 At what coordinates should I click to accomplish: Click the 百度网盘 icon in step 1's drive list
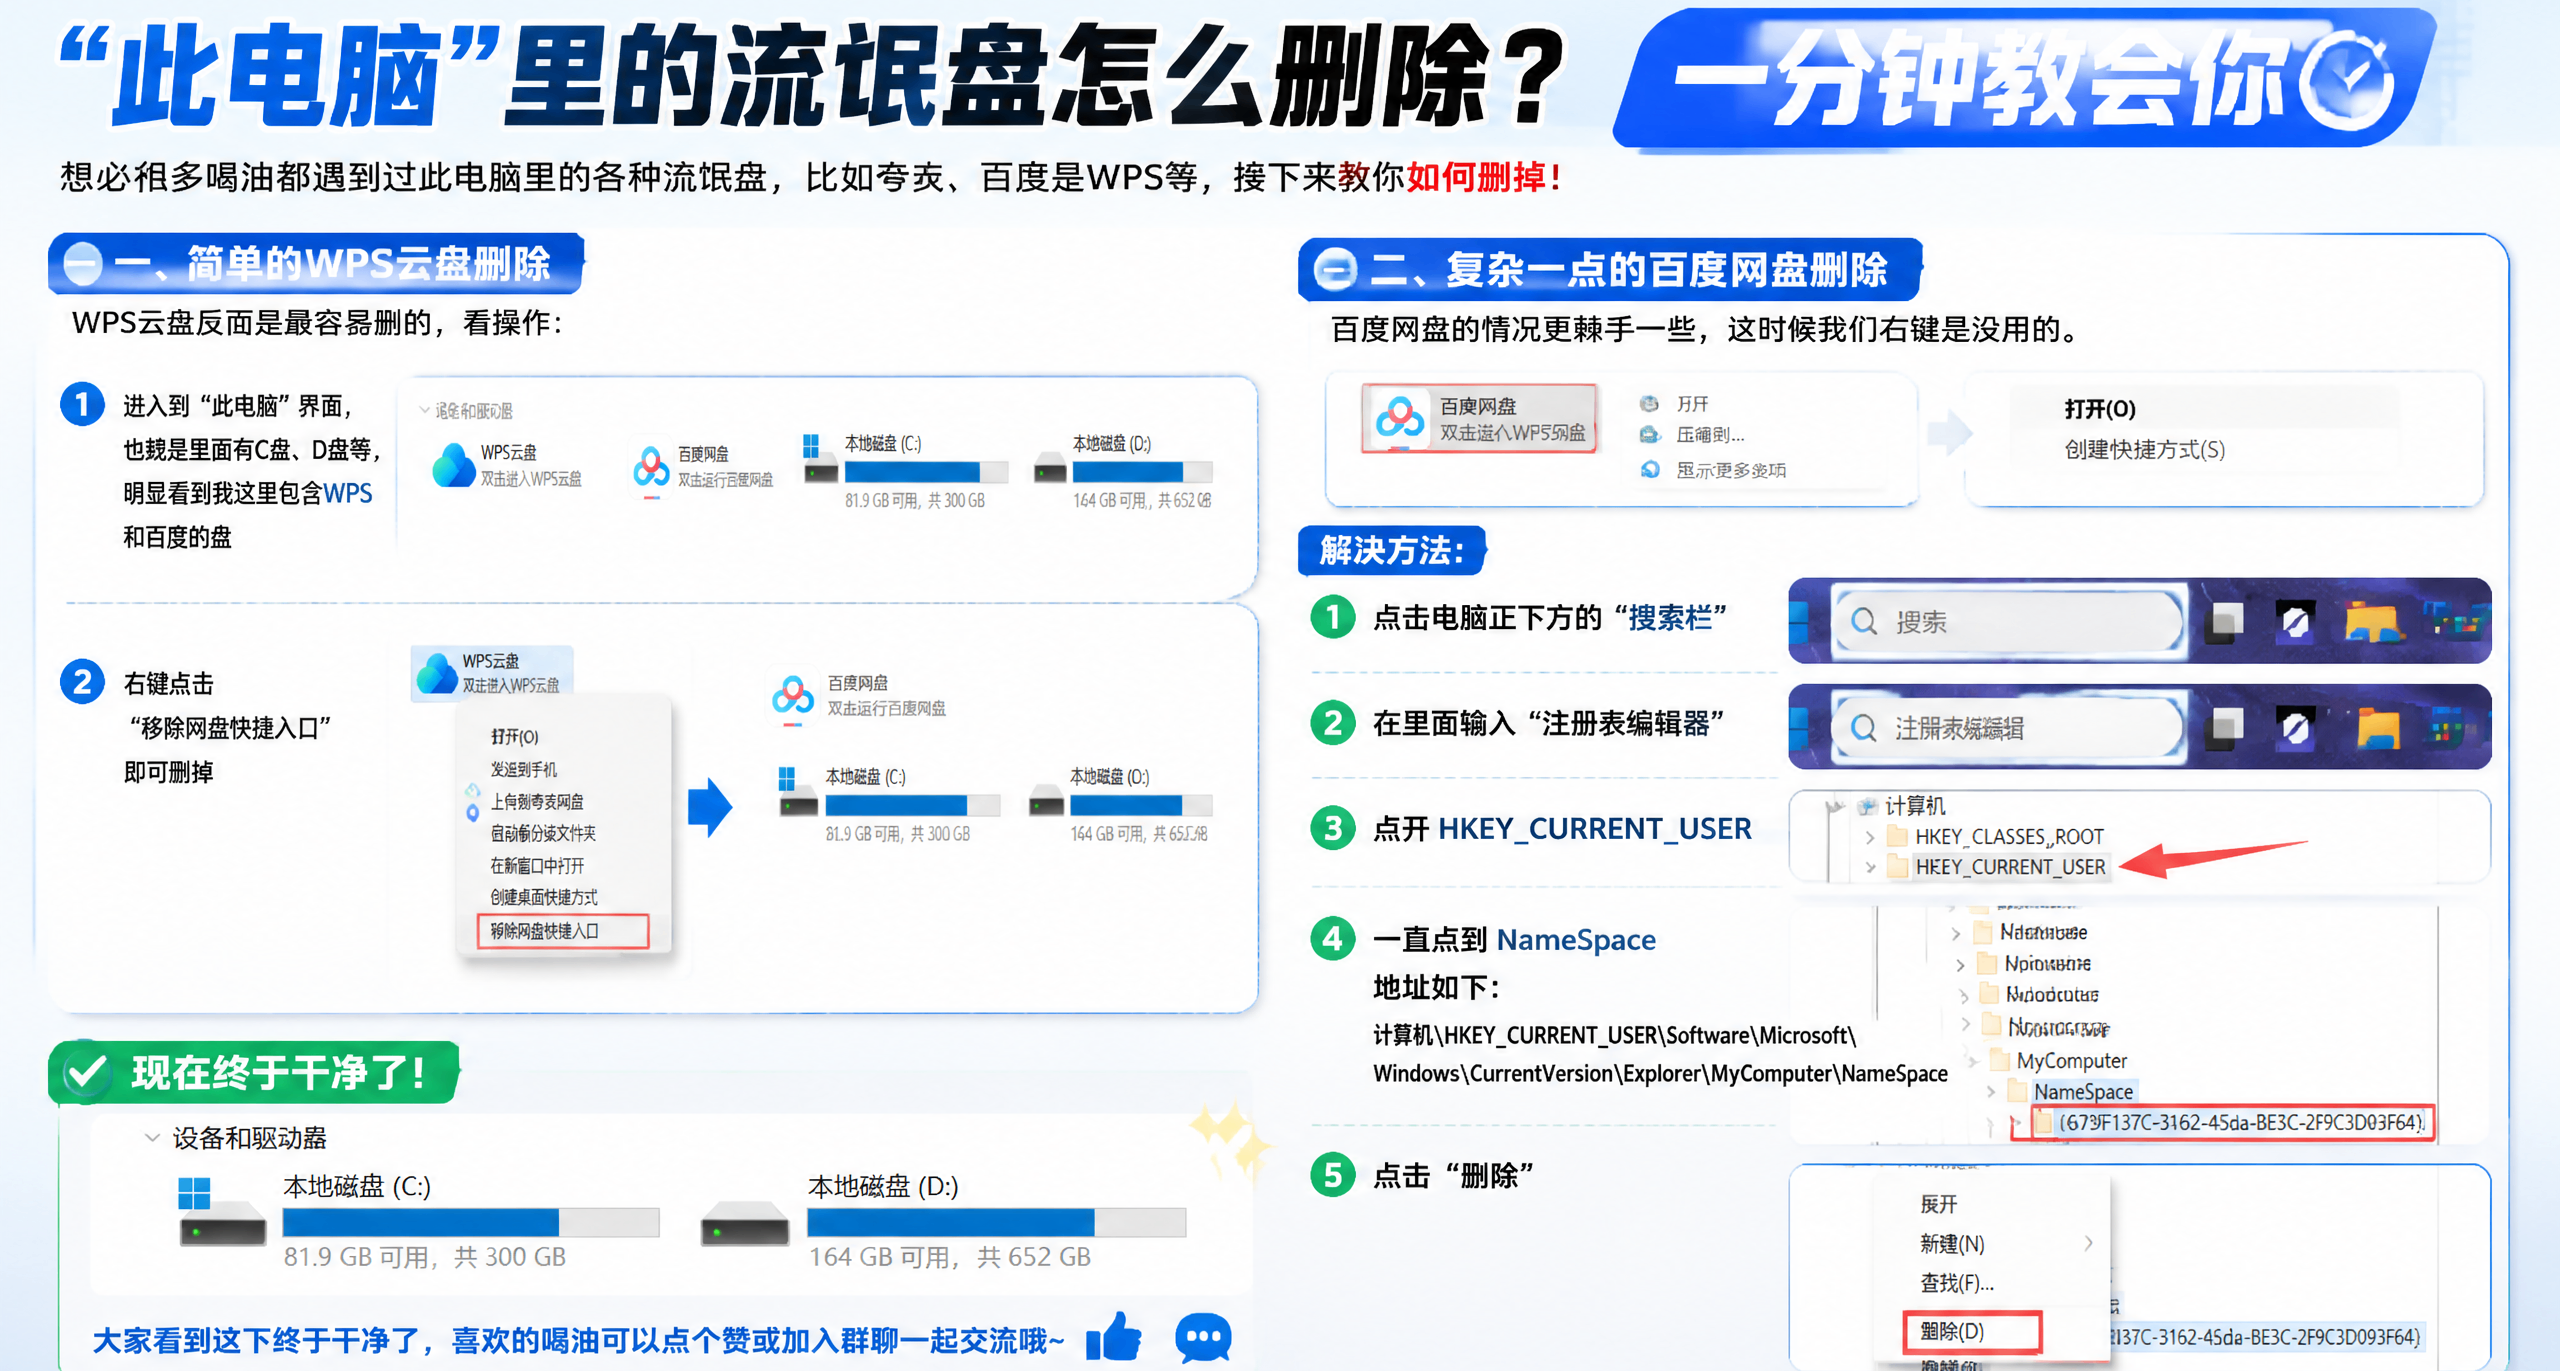[651, 468]
